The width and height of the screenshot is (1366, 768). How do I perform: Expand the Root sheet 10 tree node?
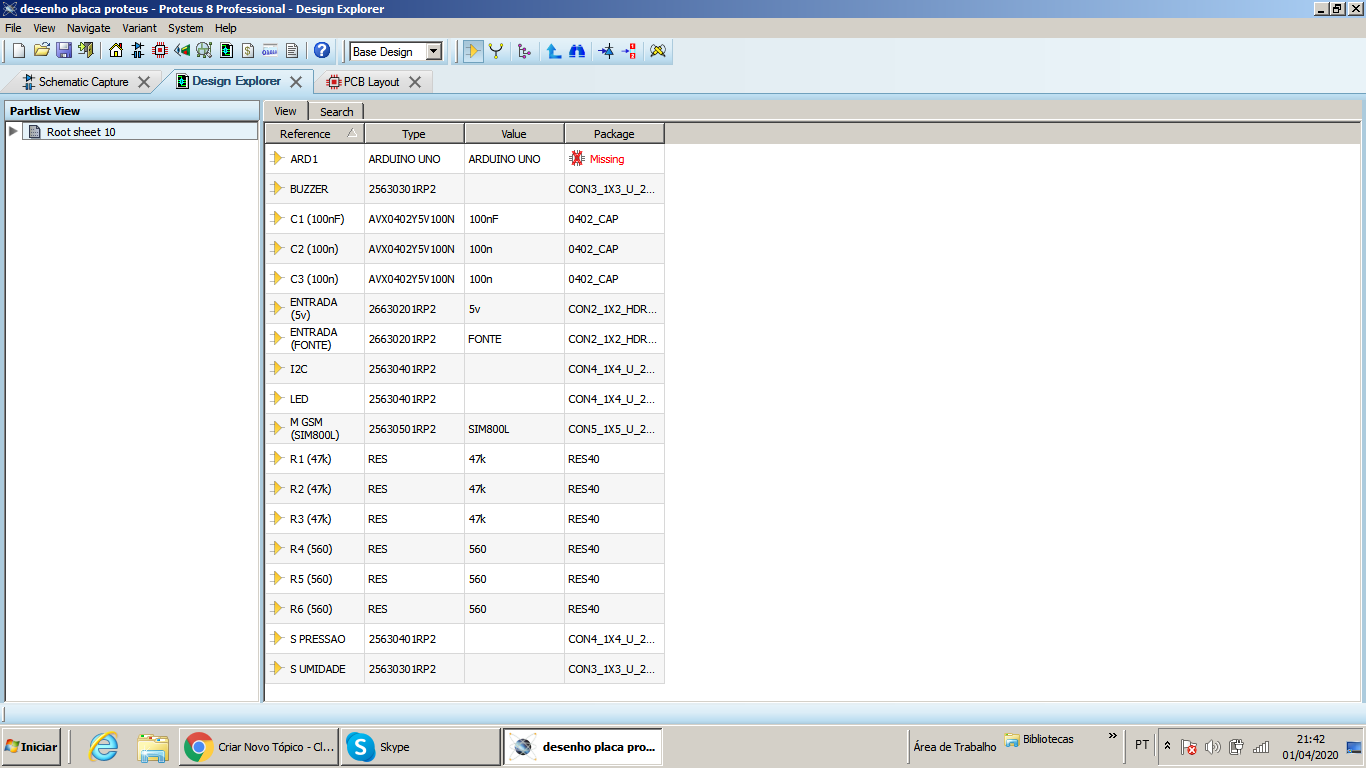click(13, 132)
